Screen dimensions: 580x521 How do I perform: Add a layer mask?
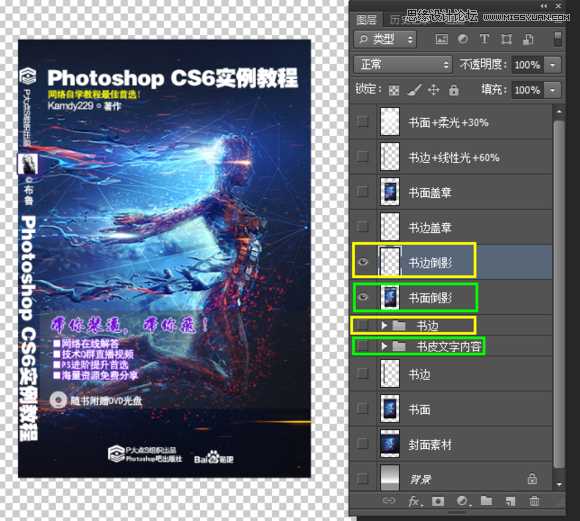pos(438,501)
